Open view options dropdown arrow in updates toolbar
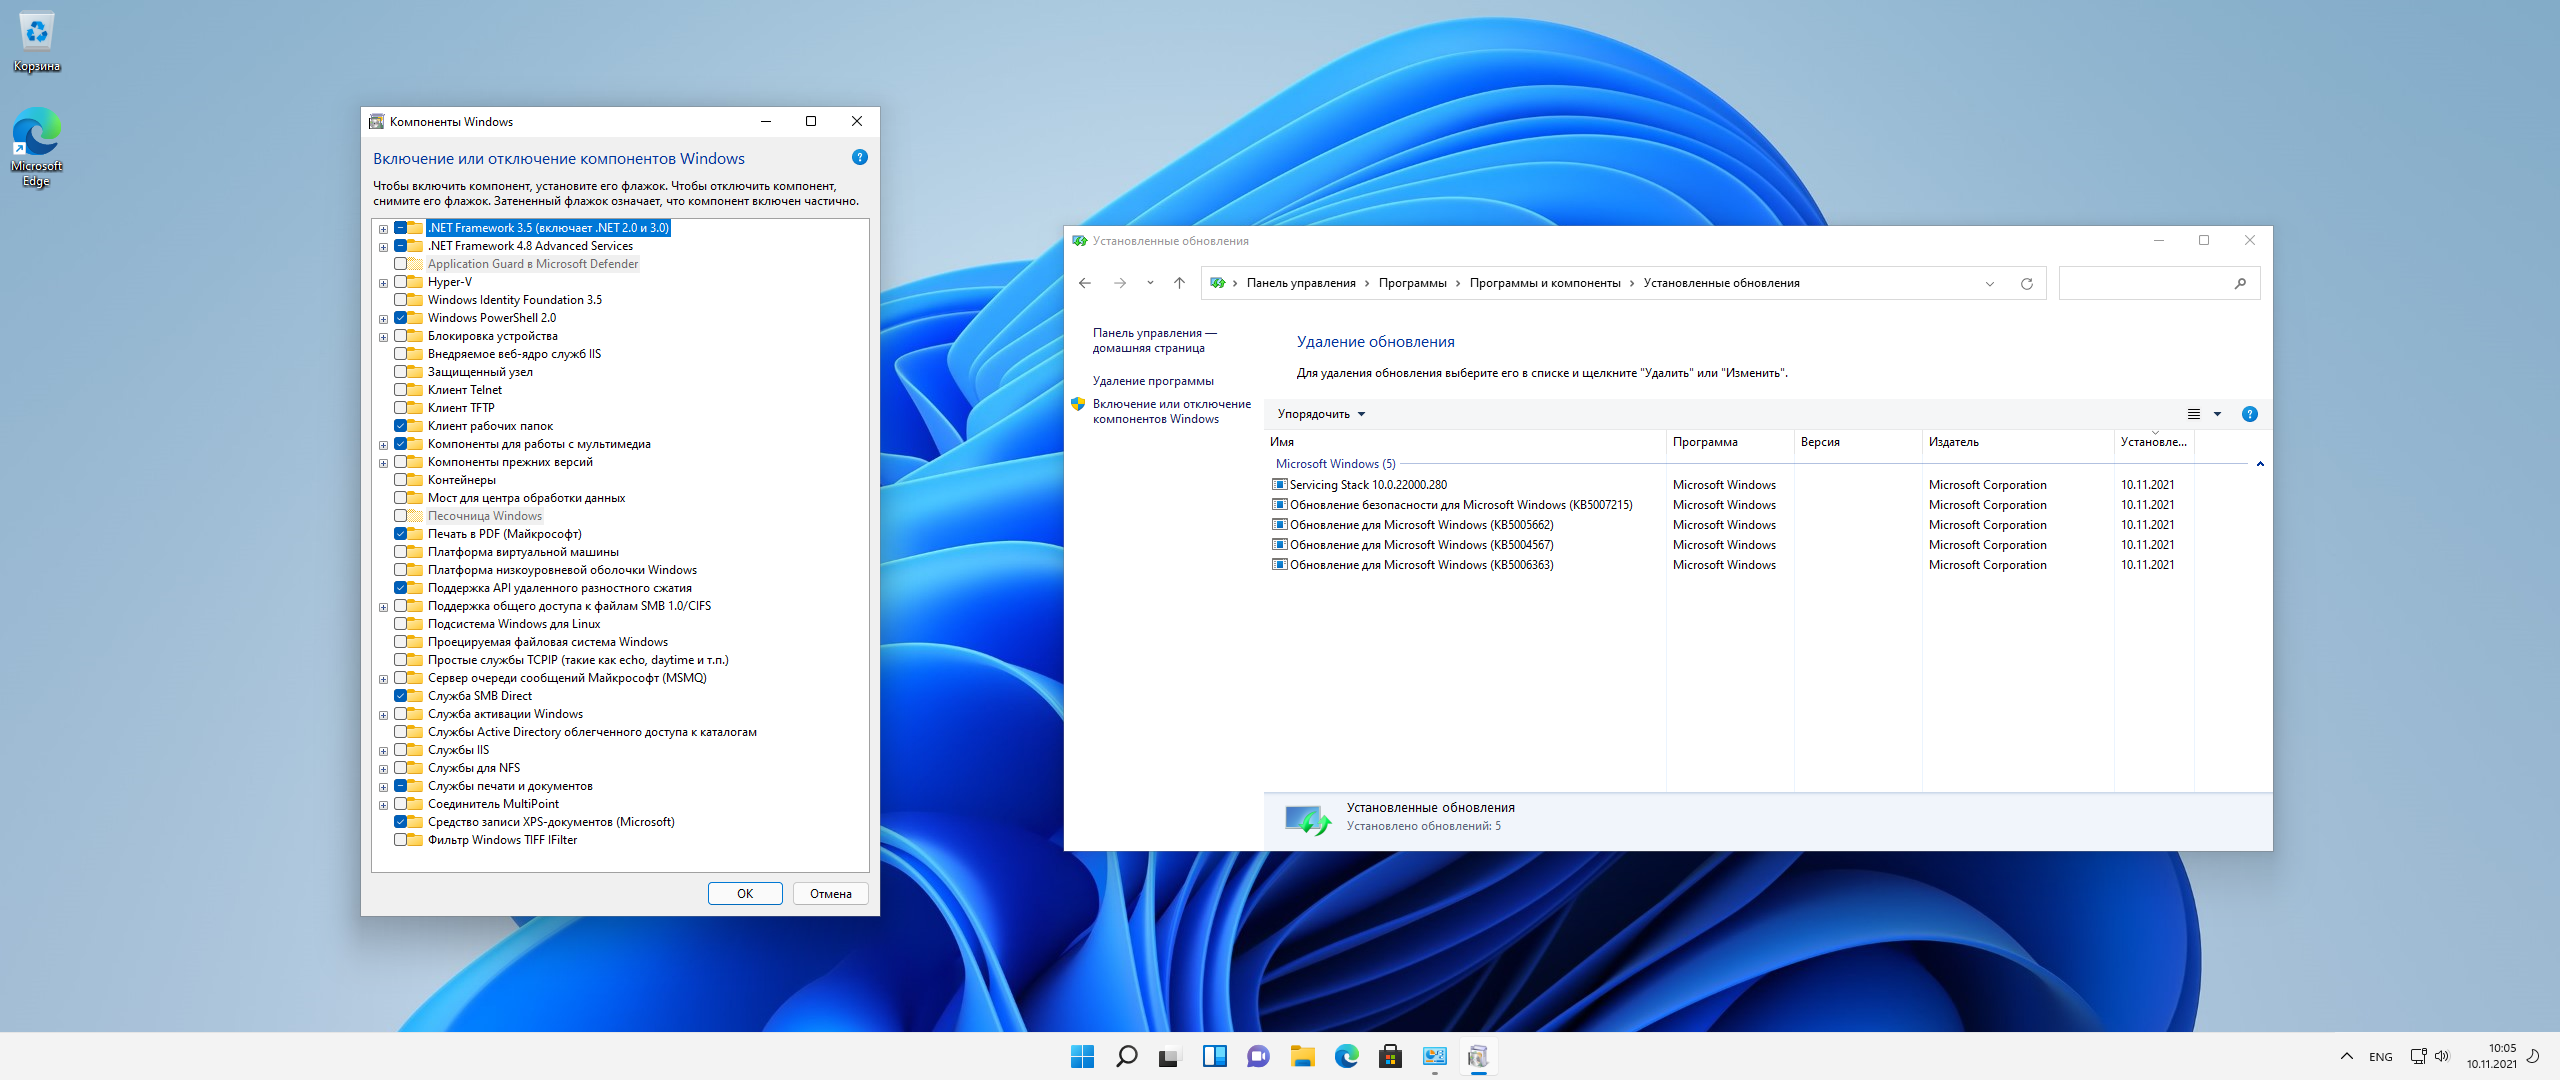Screen dimensions: 2560x1080 [x=2217, y=414]
